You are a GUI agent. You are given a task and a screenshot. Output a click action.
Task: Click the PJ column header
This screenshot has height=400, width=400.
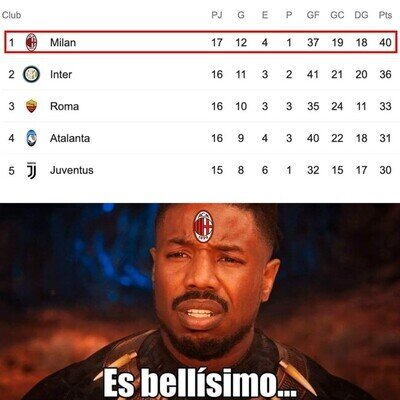[217, 15]
